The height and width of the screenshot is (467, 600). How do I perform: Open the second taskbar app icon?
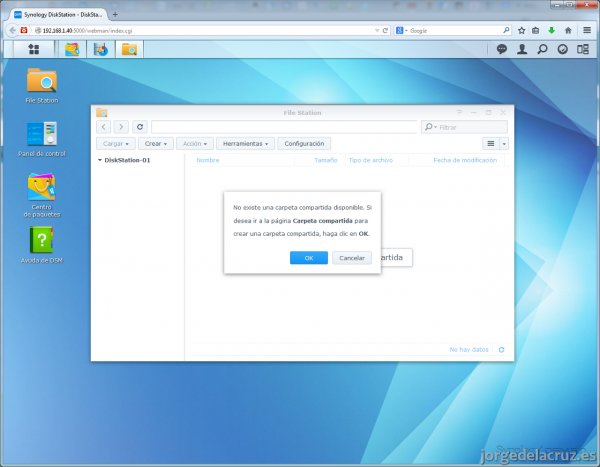[x=101, y=49]
